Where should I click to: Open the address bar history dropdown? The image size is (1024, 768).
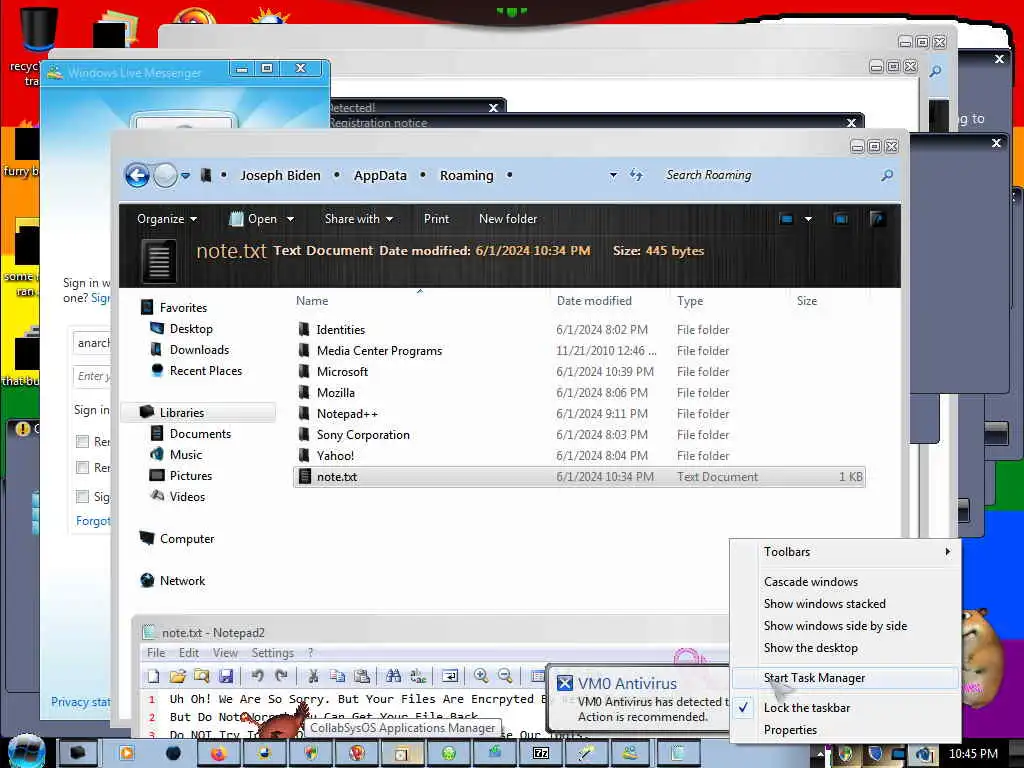[613, 175]
